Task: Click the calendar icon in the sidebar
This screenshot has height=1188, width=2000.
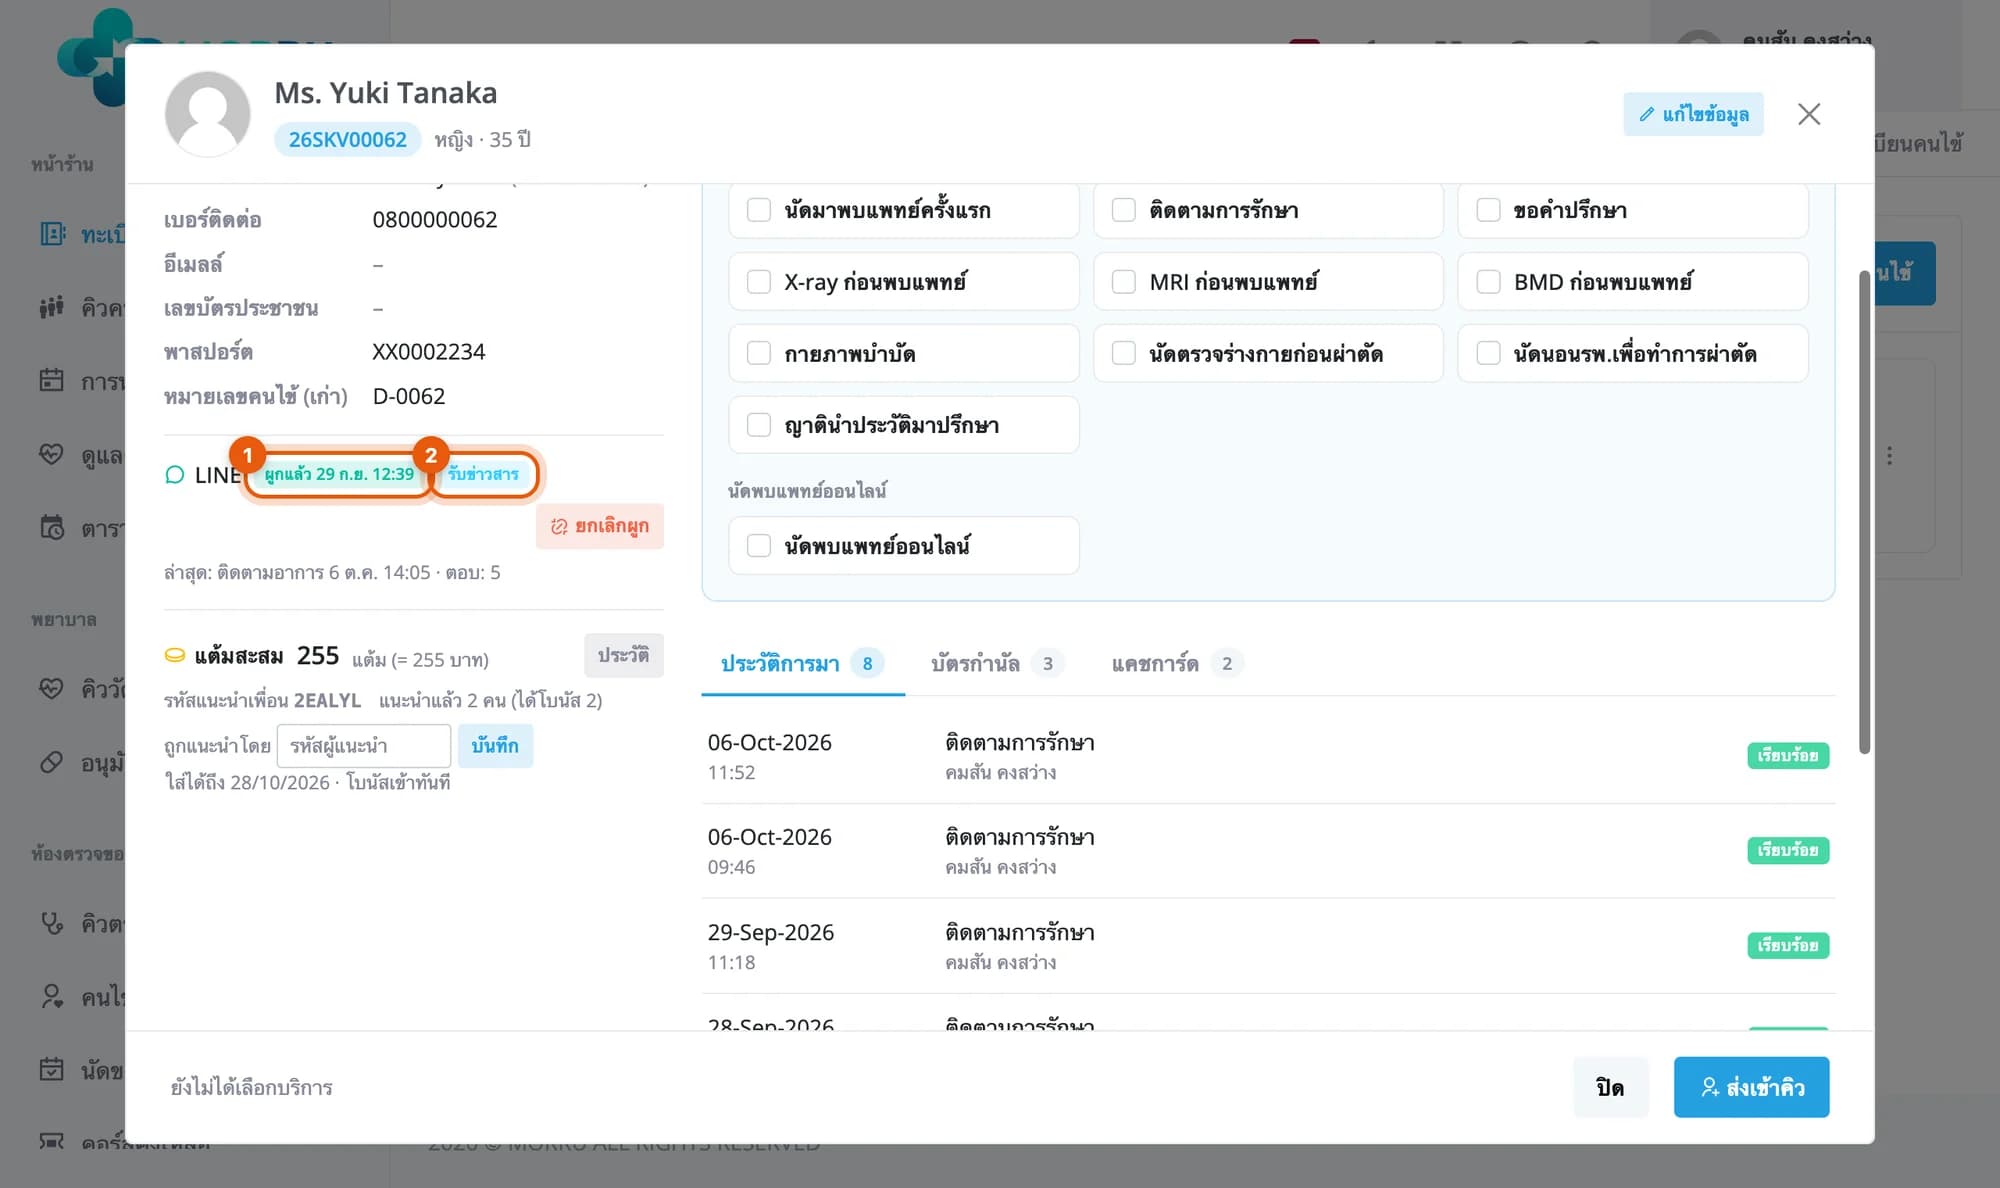Action: click(51, 380)
